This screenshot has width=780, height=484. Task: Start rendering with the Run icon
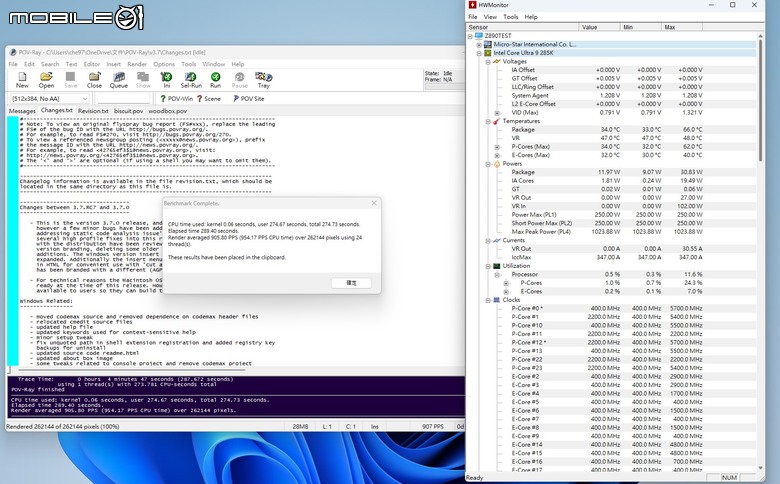pyautogui.click(x=215, y=80)
